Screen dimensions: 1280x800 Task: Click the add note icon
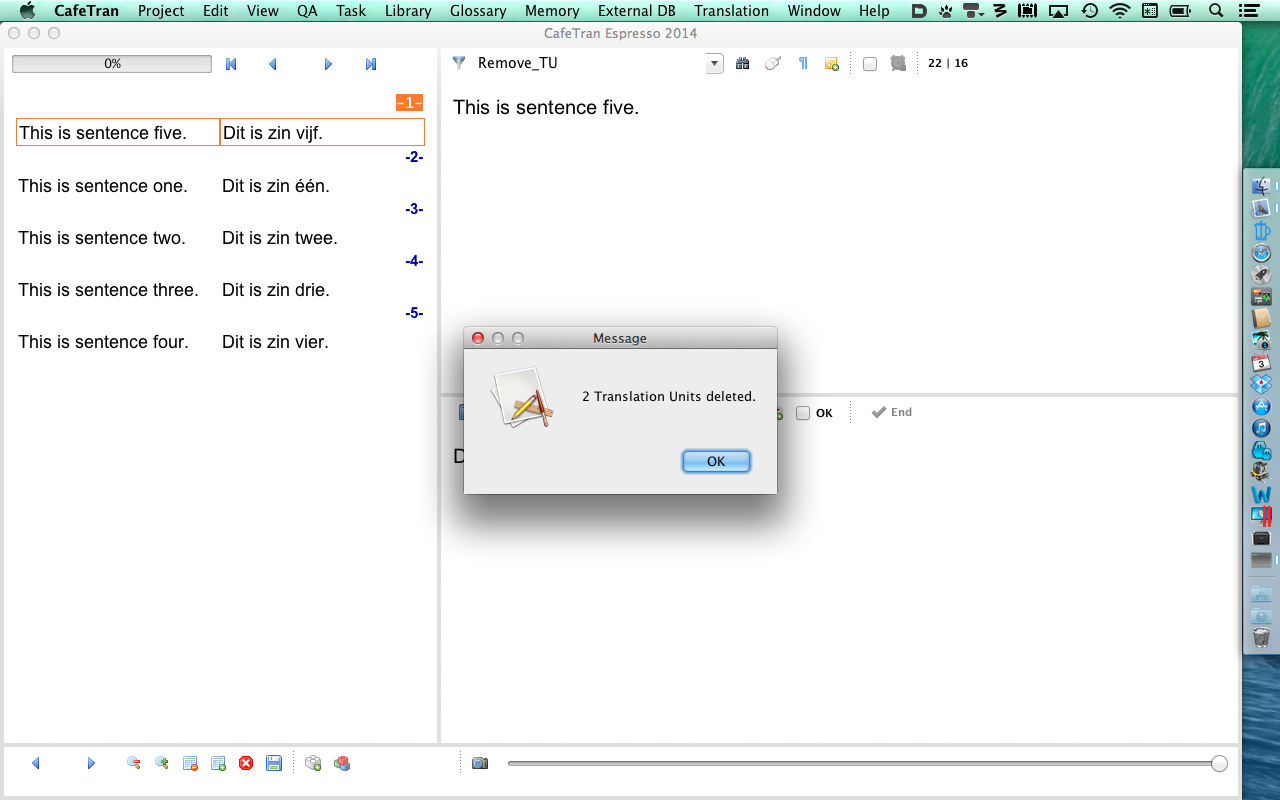[x=831, y=64]
